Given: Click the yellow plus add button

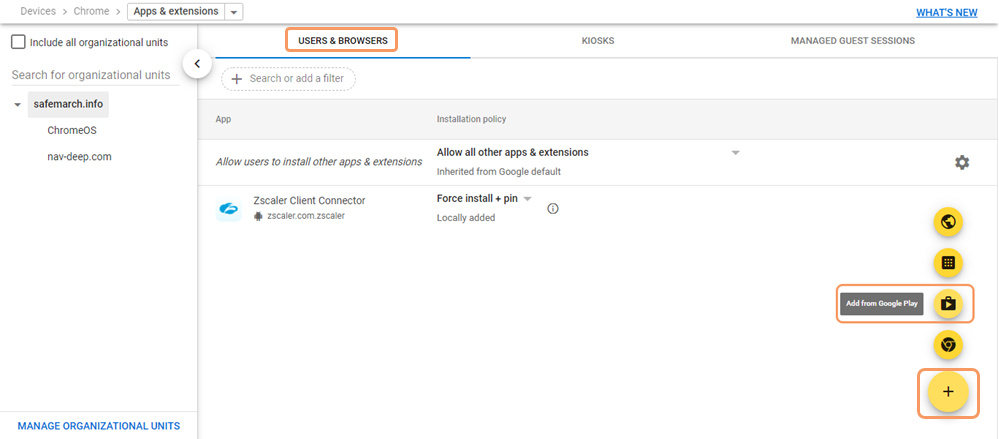Looking at the screenshot, I should tap(948, 391).
